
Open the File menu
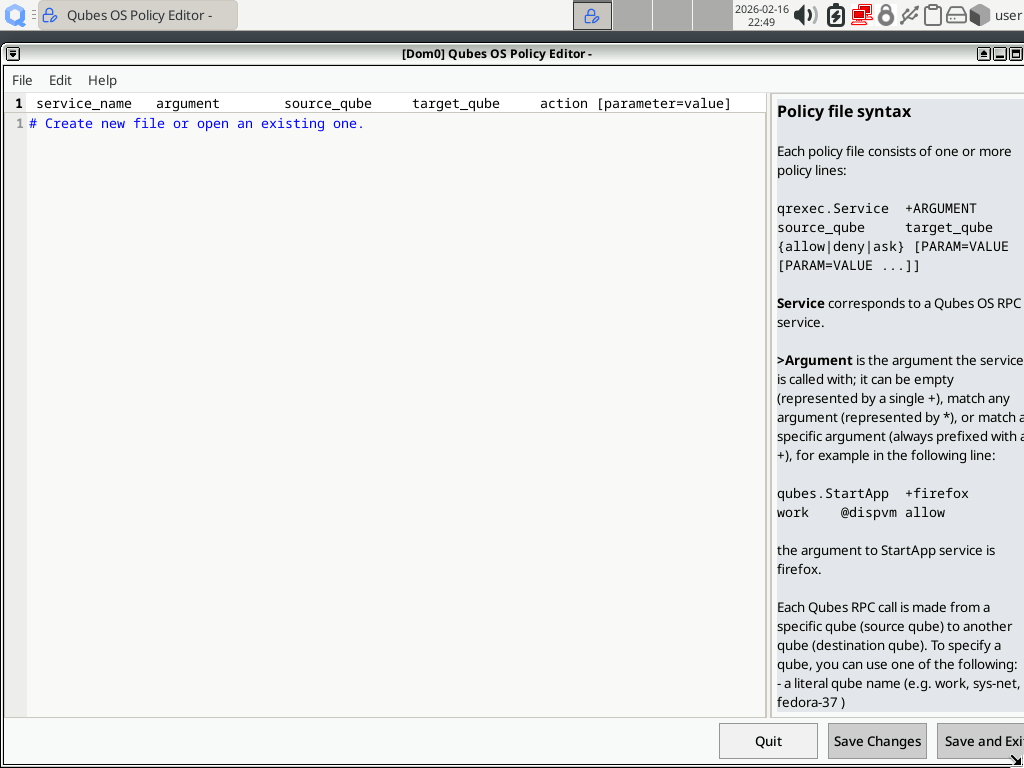click(x=22, y=80)
